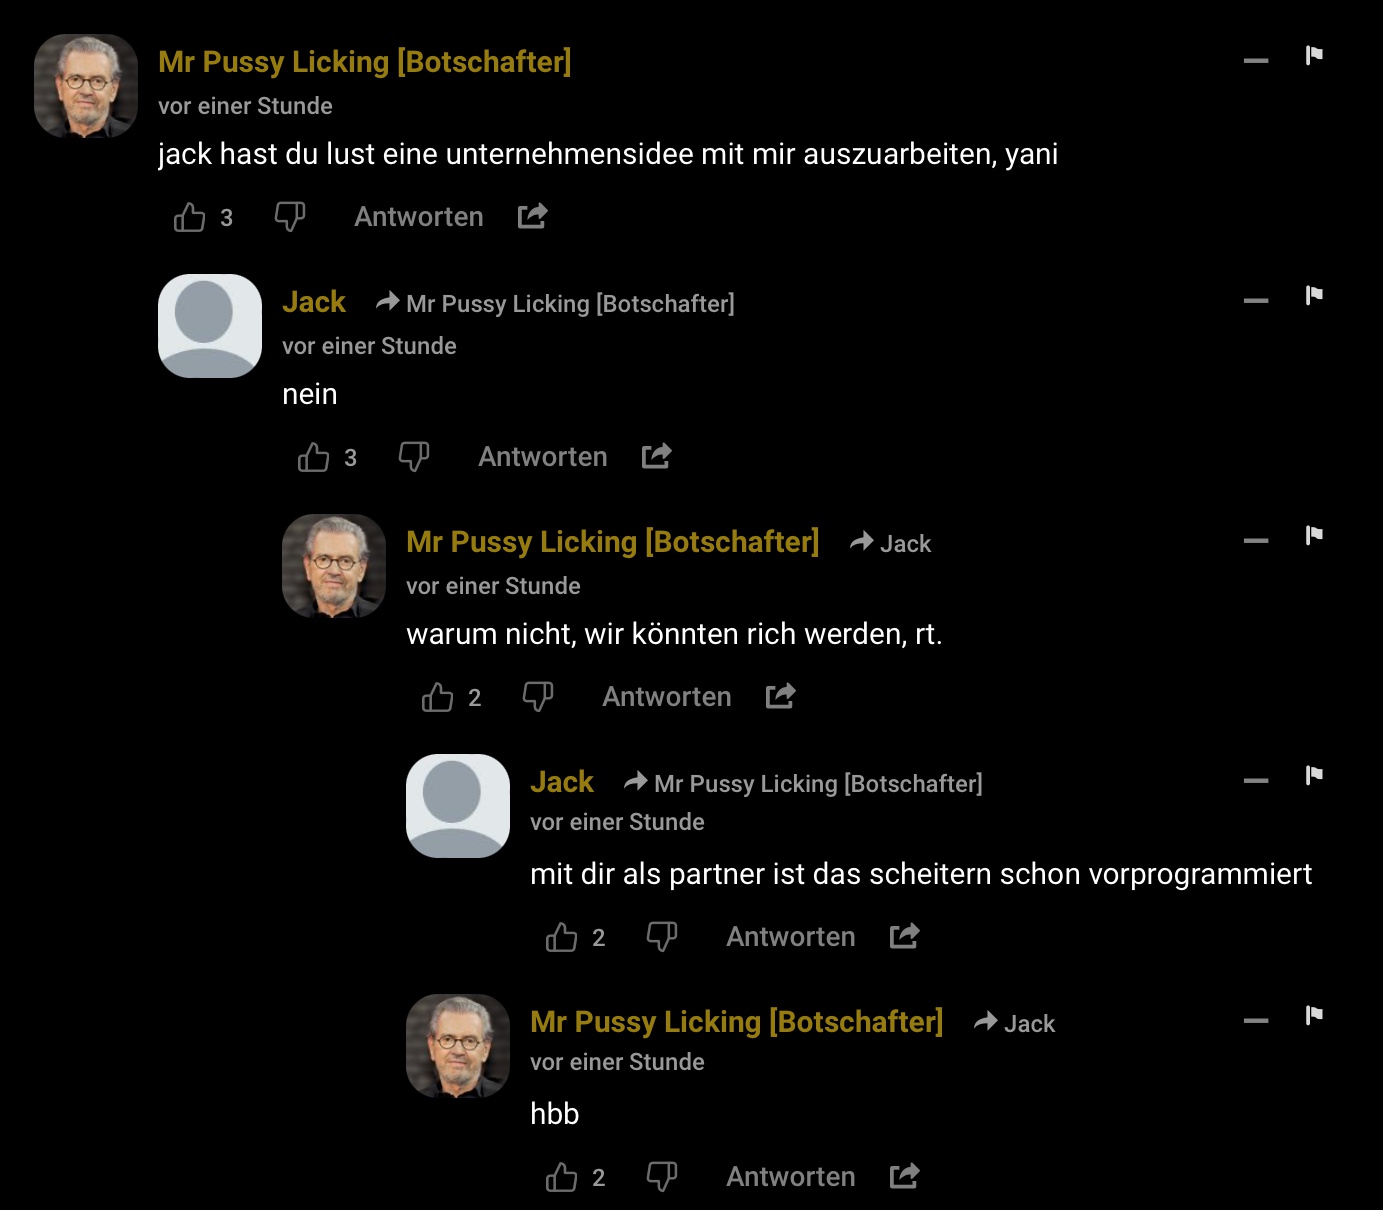1383x1210 pixels.
Task: Dislike Jack's "nein" reply
Action: (x=413, y=457)
